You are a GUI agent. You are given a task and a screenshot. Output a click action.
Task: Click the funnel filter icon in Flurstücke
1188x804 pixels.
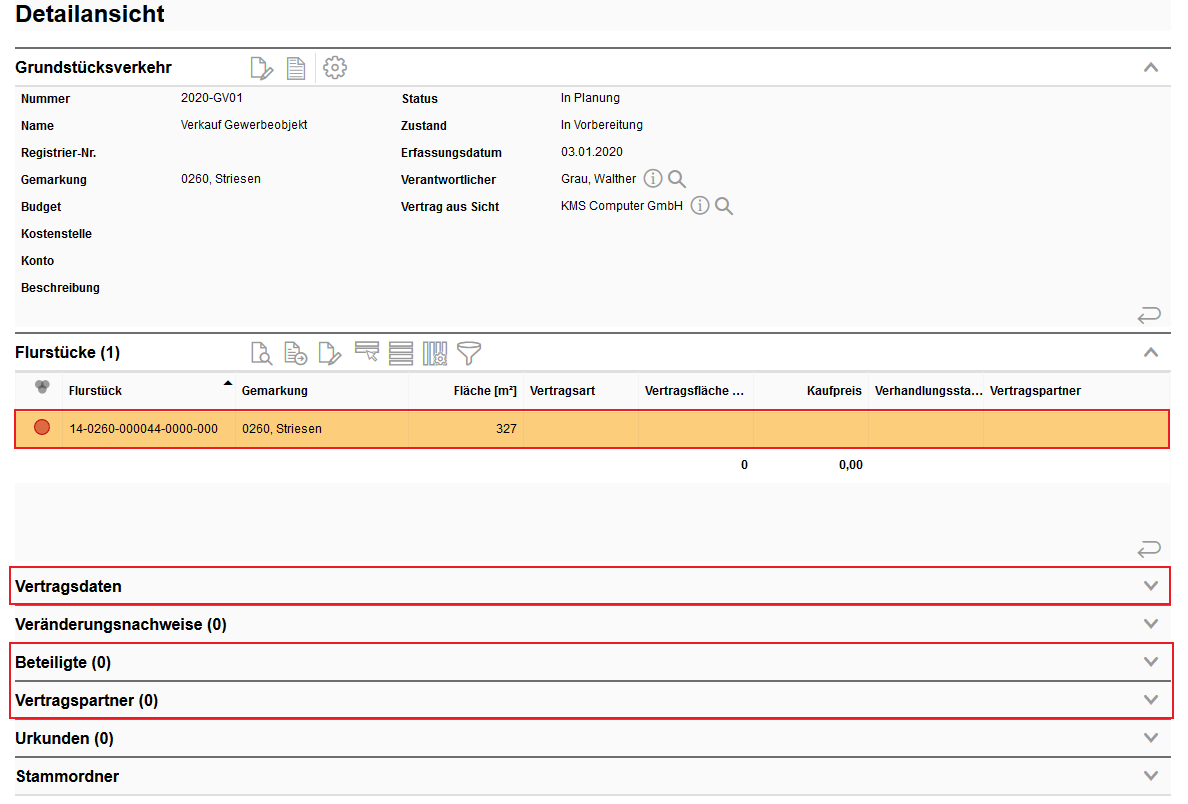469,352
